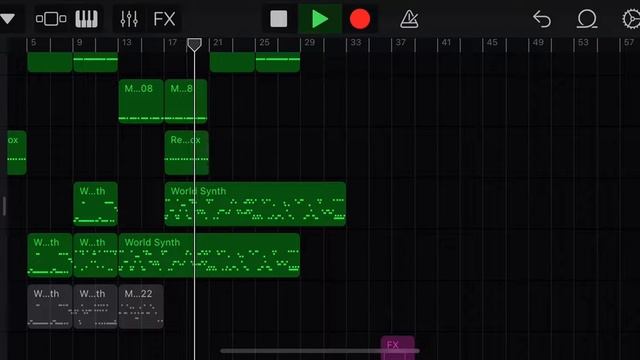Tap bar 41 on the ruler
This screenshot has height=360, width=640.
coord(447,42)
